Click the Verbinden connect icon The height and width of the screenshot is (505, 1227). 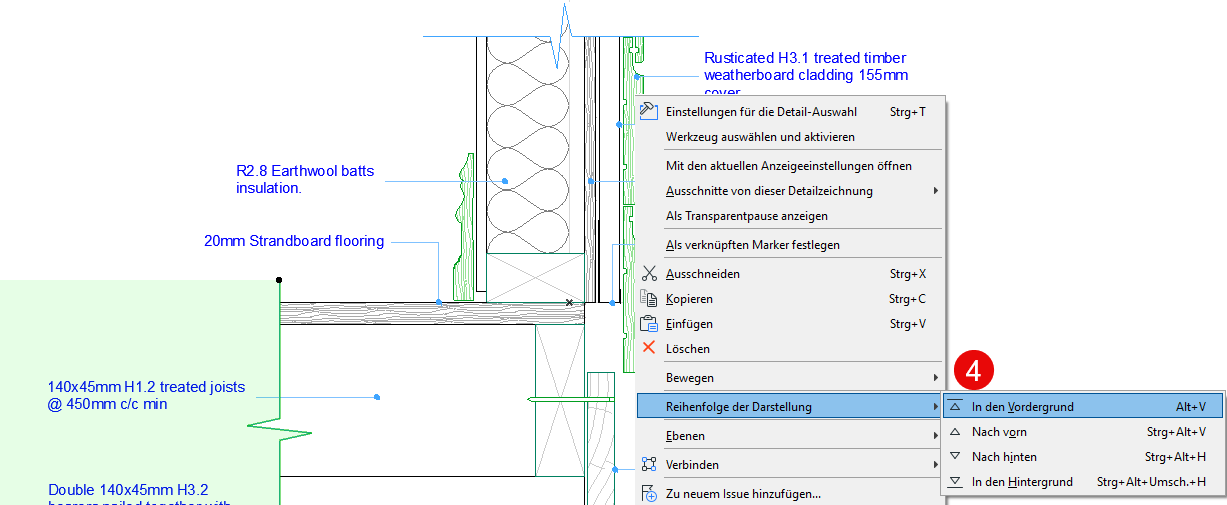pyautogui.click(x=648, y=464)
